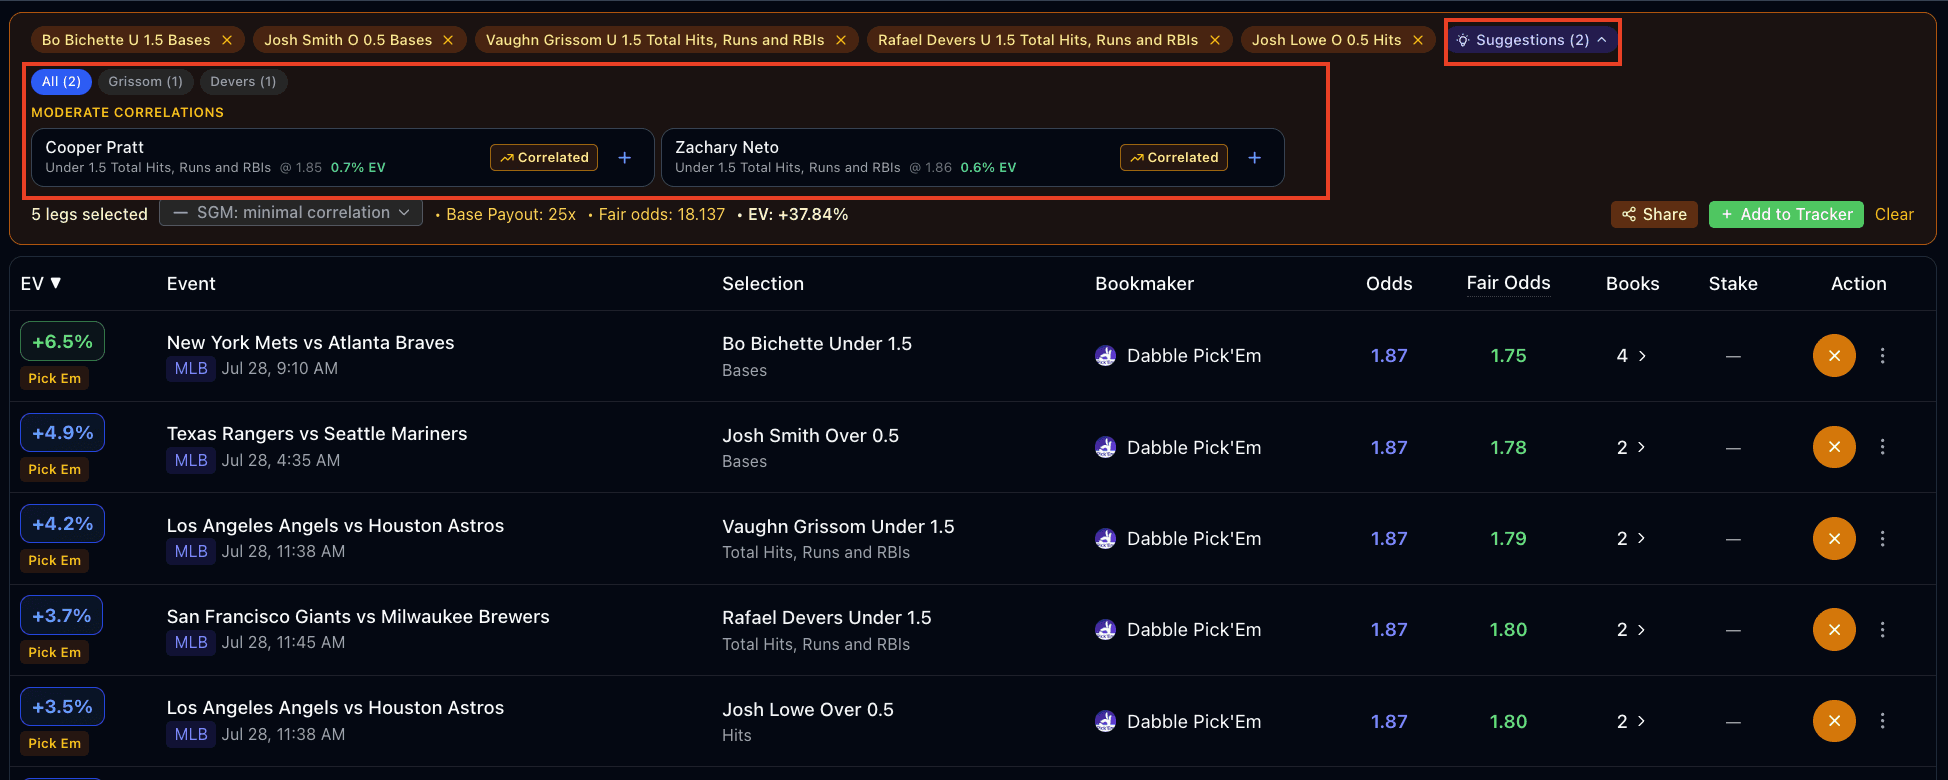
Task: Click Dabble Pick'Em logo in Vaughn Grissom row
Action: [1105, 539]
